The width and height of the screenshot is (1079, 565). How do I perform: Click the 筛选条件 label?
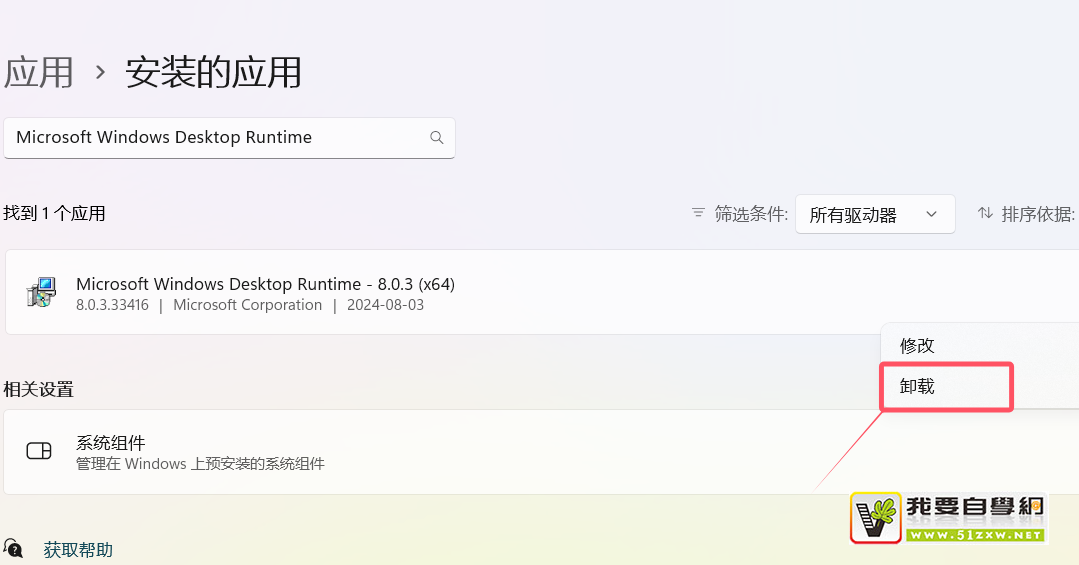click(x=751, y=214)
